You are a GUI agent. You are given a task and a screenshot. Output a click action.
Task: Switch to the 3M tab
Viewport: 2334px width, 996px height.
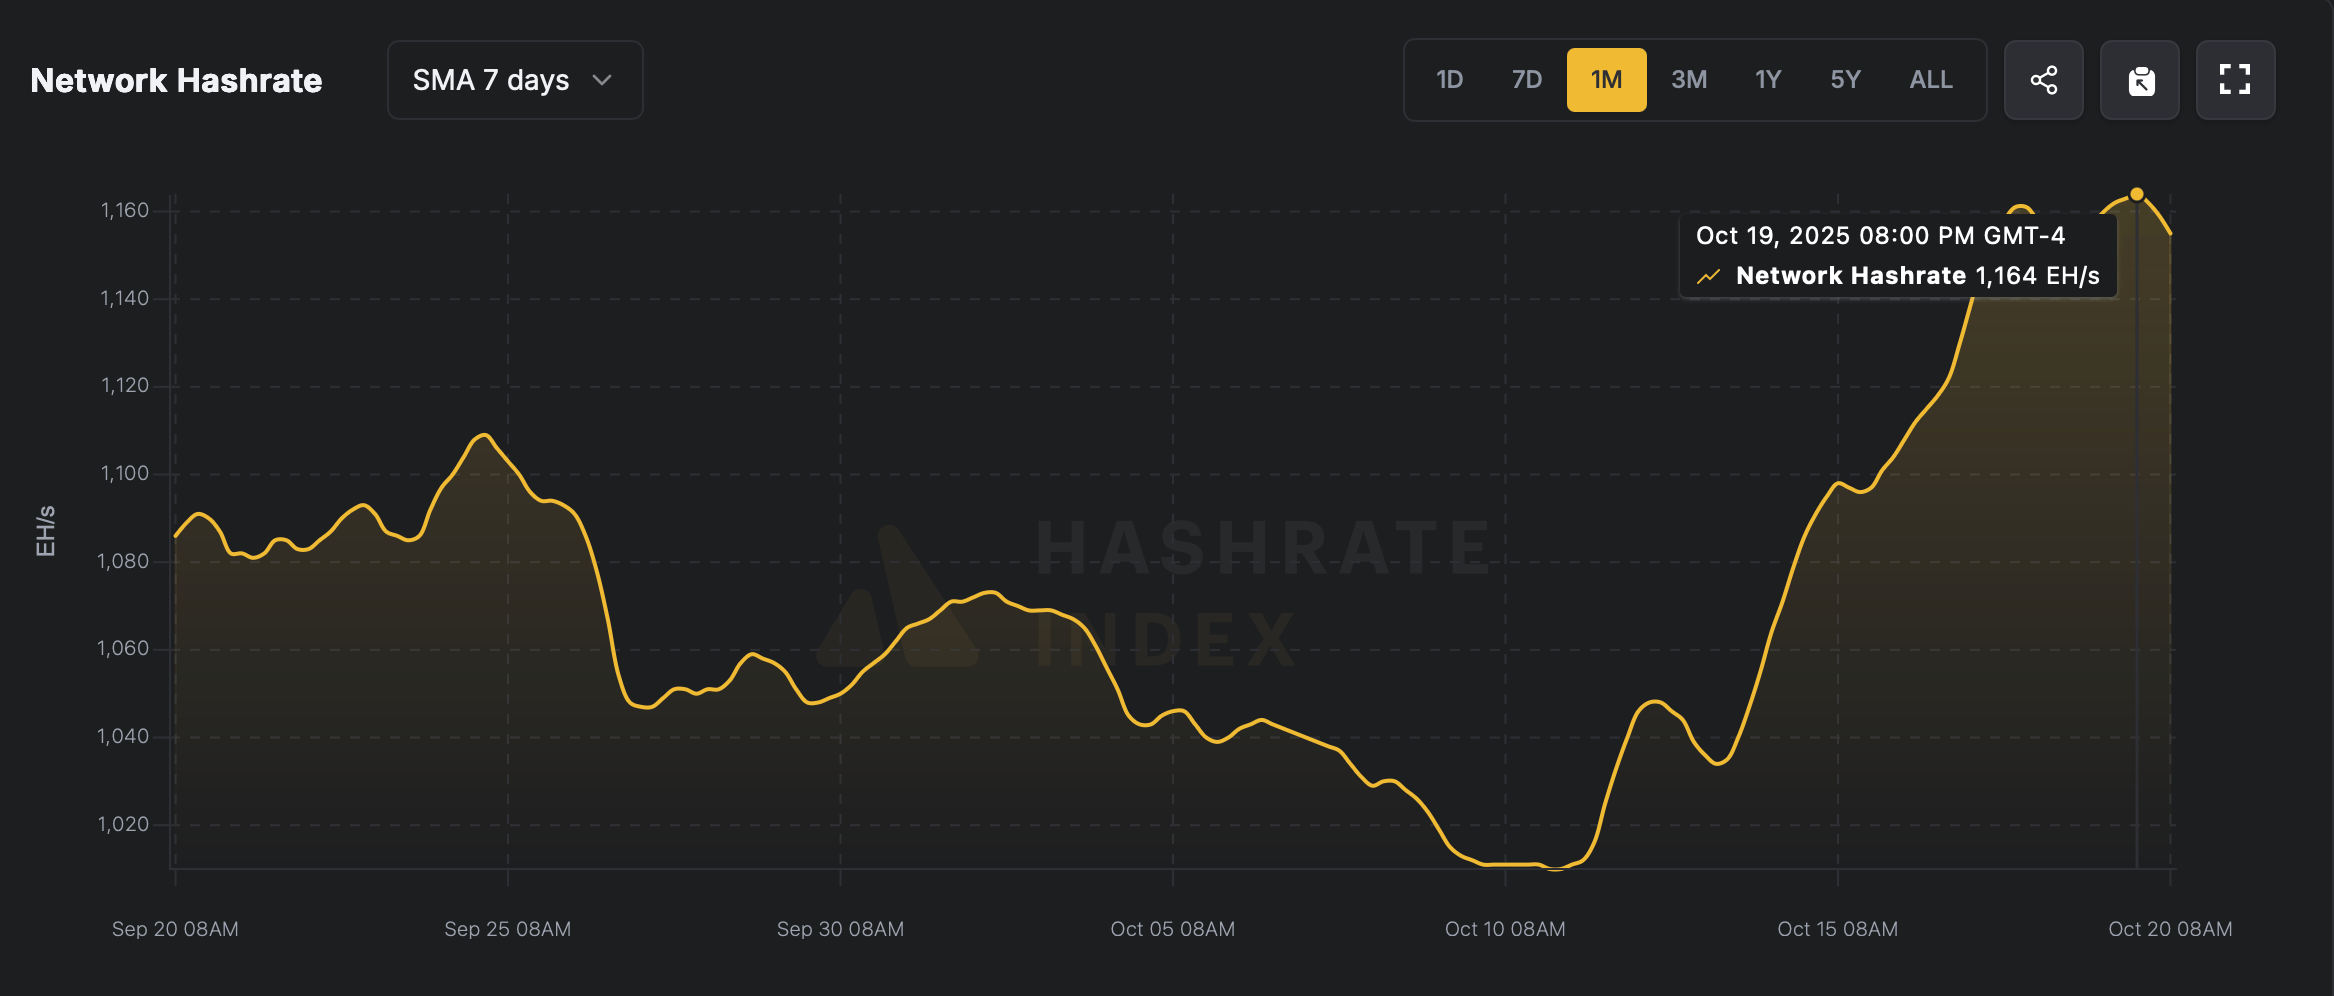point(1688,79)
